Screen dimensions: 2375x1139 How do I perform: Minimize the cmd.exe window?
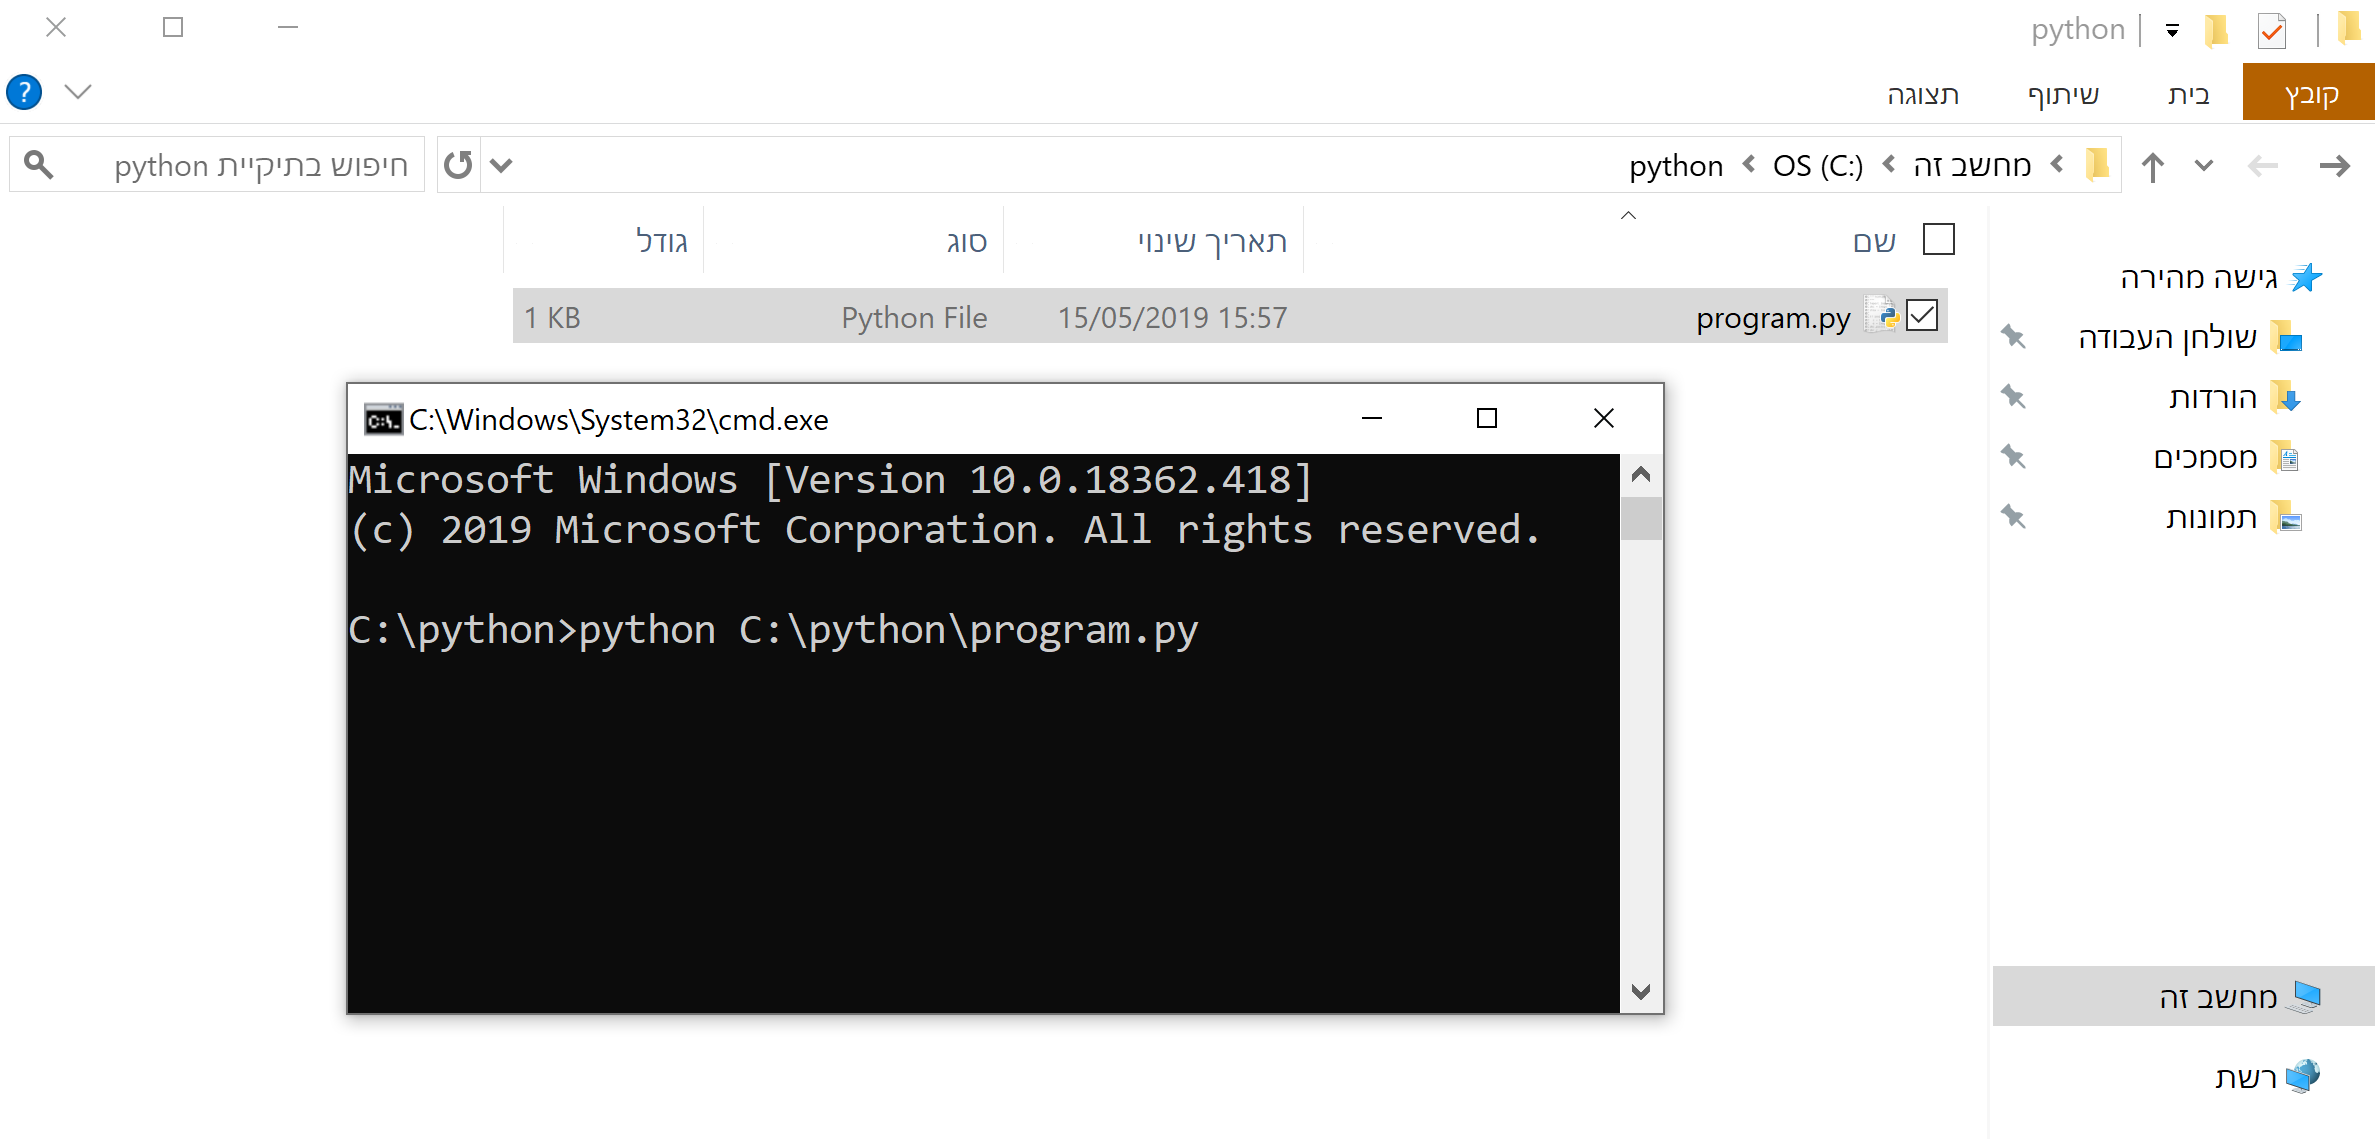[1372, 418]
